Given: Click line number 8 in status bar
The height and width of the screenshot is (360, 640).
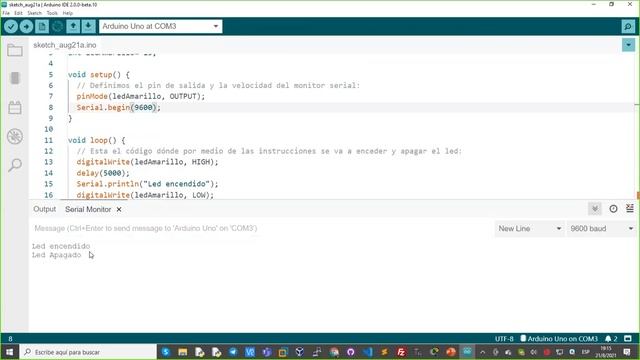Looking at the screenshot, I should click(10, 338).
